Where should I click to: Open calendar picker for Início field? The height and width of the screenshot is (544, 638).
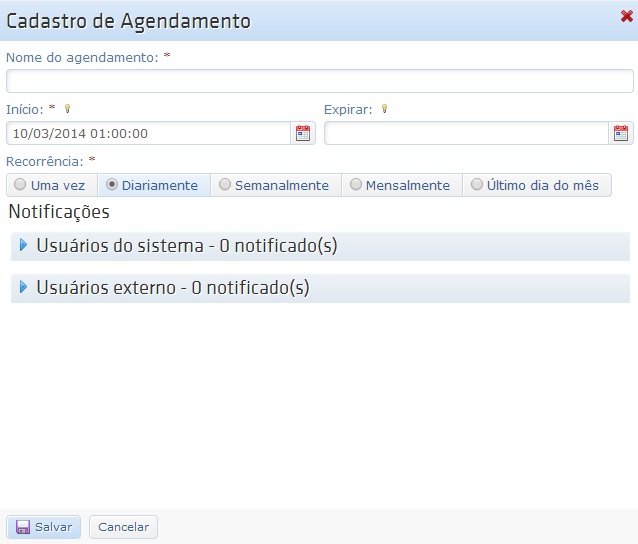(303, 133)
